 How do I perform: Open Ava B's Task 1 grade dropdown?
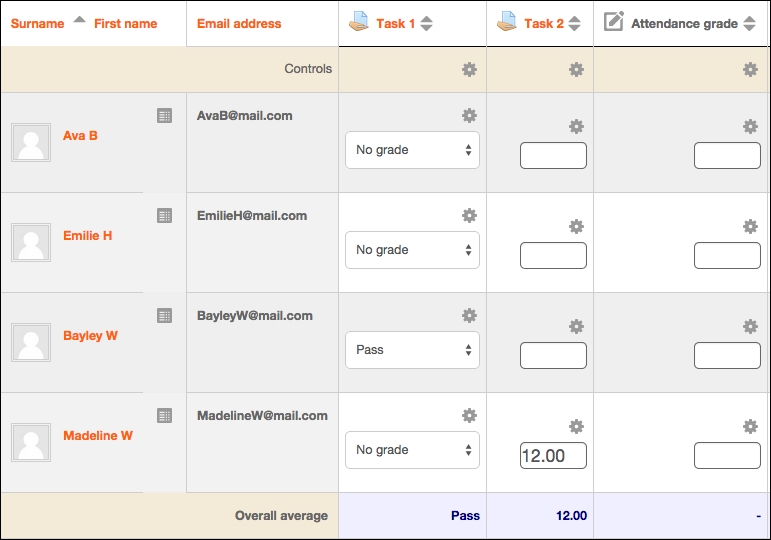(412, 150)
